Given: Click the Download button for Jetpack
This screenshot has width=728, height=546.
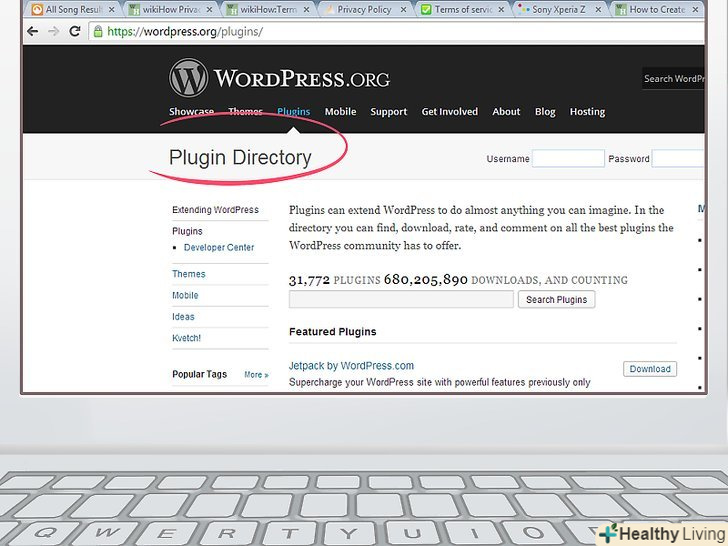Looking at the screenshot, I should click(x=650, y=369).
